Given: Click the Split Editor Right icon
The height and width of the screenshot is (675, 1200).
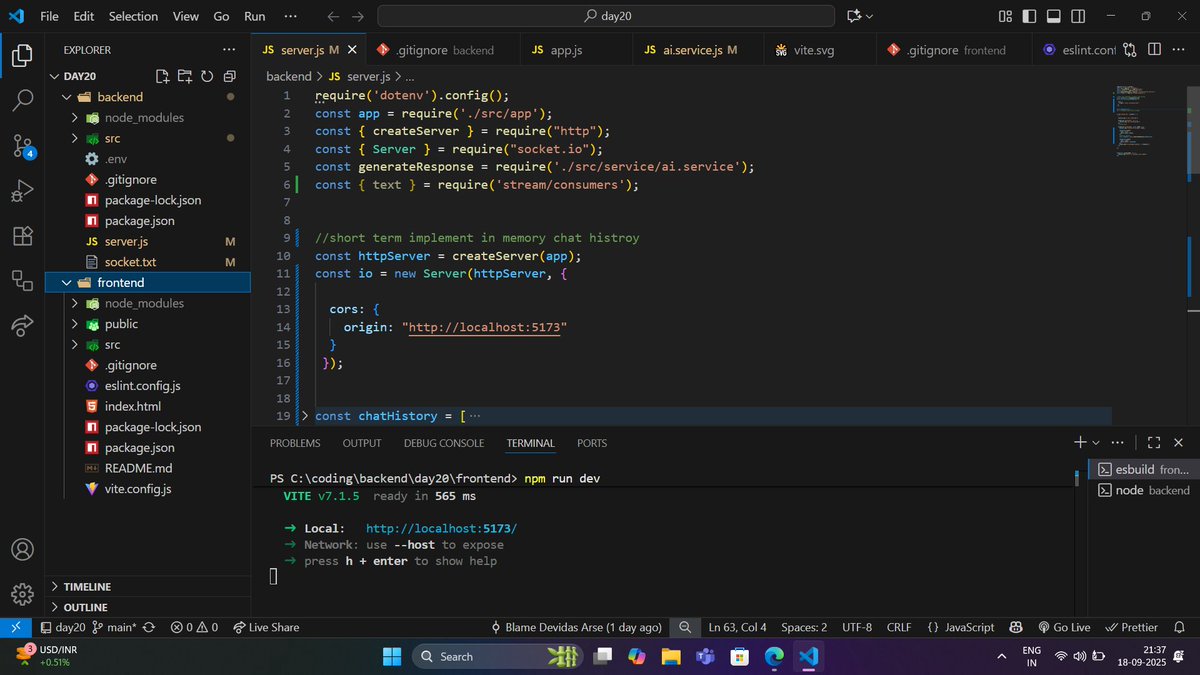Looking at the screenshot, I should [1153, 50].
